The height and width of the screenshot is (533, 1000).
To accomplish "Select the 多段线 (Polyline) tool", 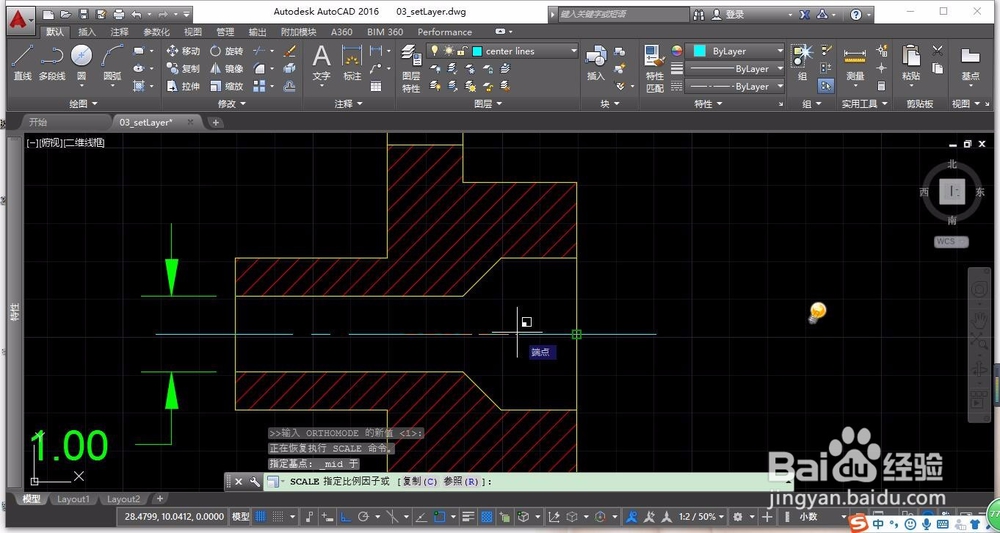I will (52, 63).
